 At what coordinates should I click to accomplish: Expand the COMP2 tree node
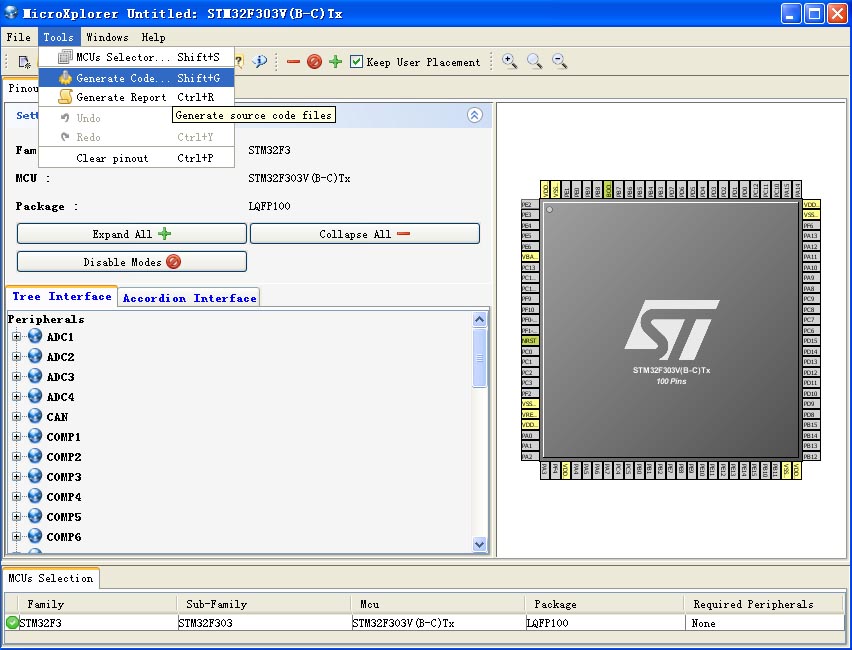point(16,457)
